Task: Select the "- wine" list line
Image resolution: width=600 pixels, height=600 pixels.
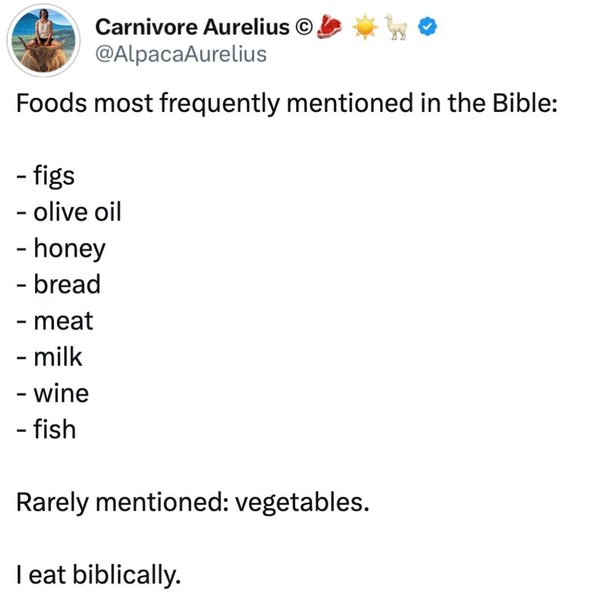Action: (x=53, y=394)
